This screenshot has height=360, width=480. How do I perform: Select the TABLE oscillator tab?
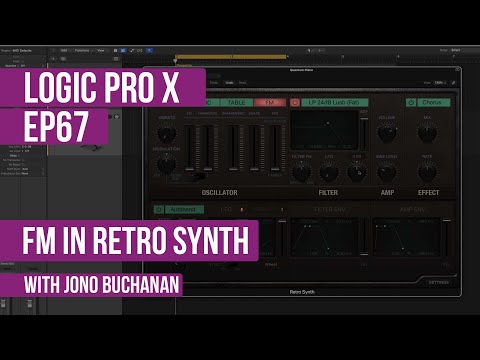pyautogui.click(x=236, y=102)
